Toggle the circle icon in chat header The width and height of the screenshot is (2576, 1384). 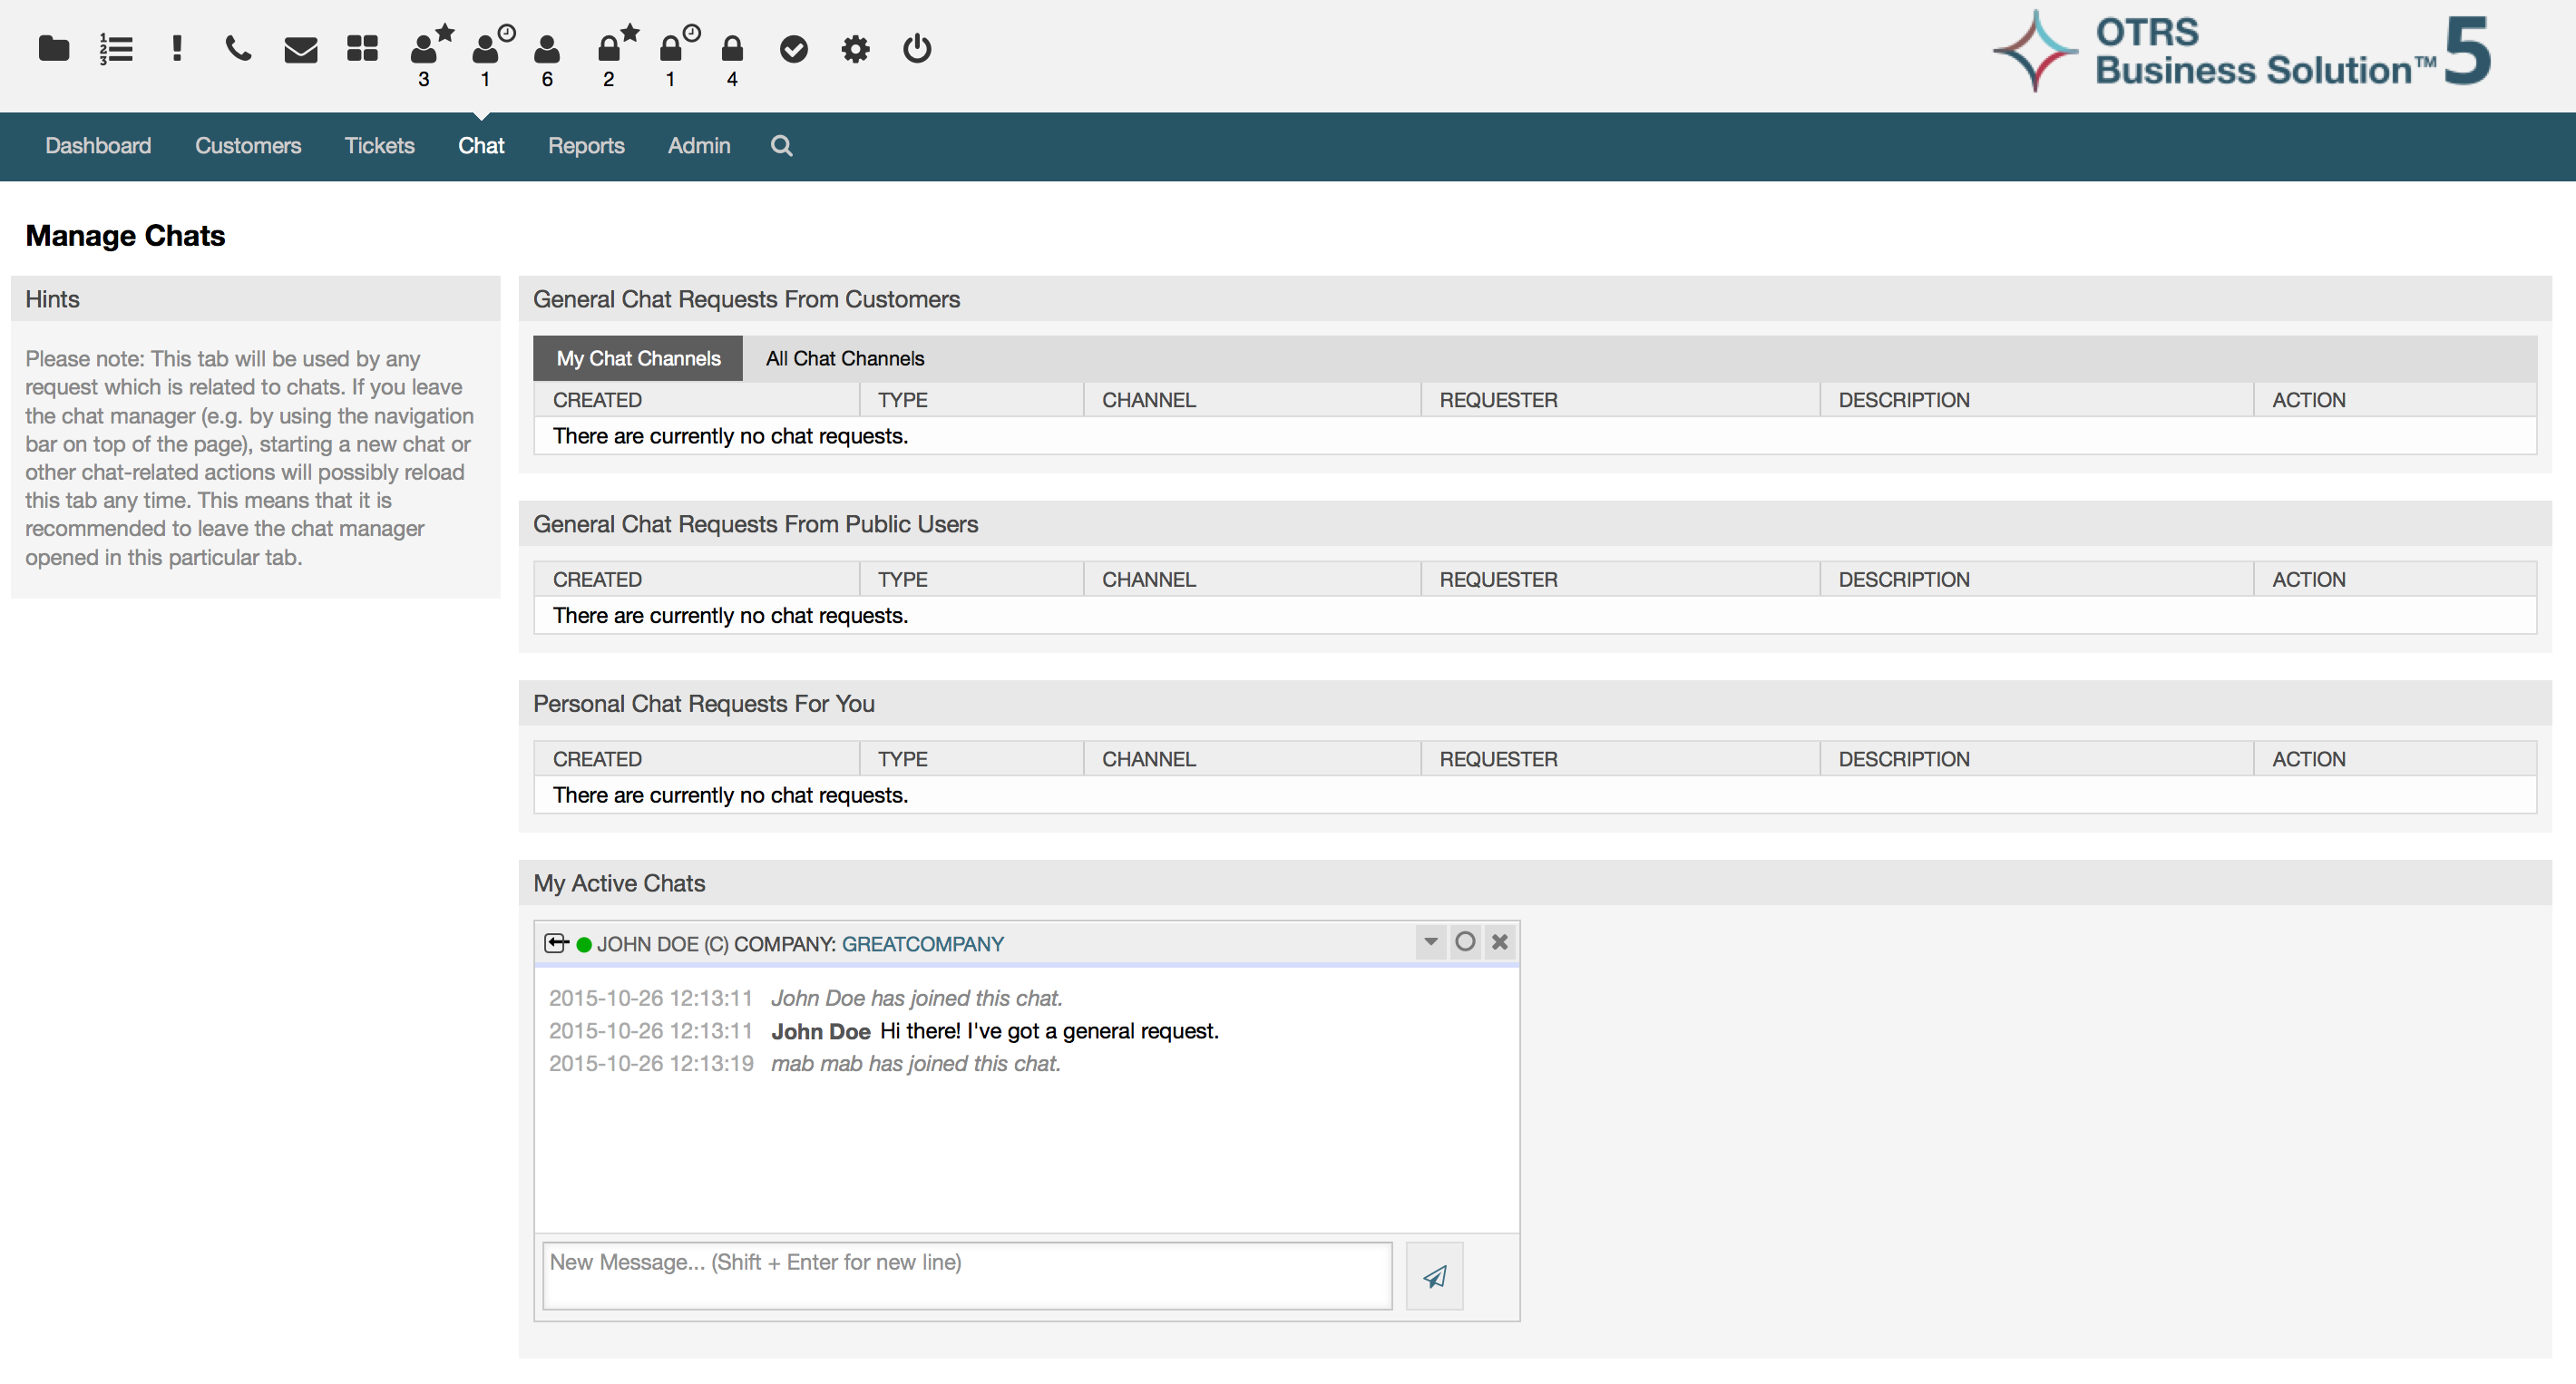pos(1465,941)
